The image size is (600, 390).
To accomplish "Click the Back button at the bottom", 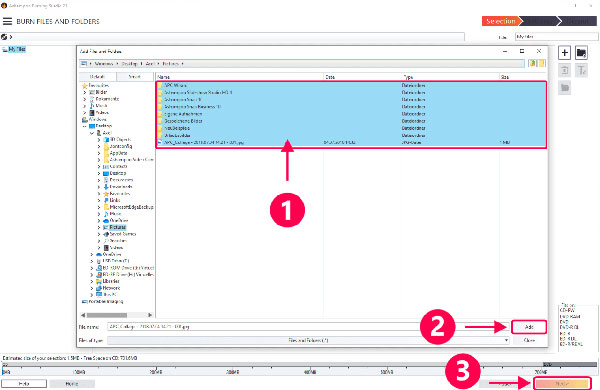I will 505,383.
